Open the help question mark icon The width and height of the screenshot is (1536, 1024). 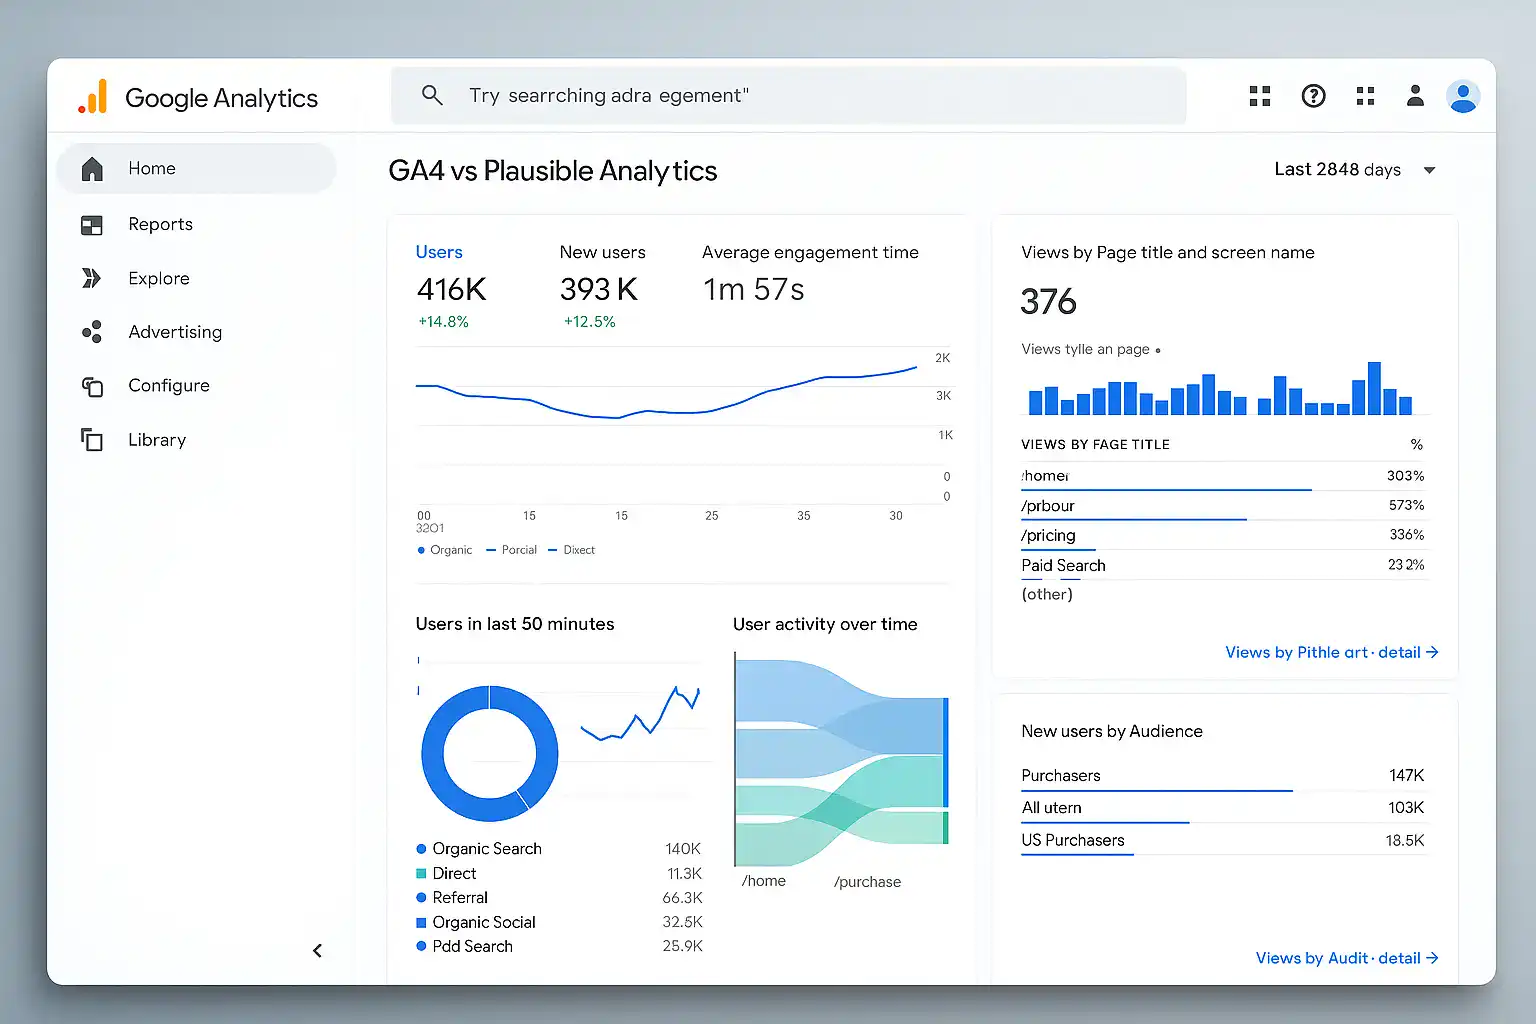1313,96
